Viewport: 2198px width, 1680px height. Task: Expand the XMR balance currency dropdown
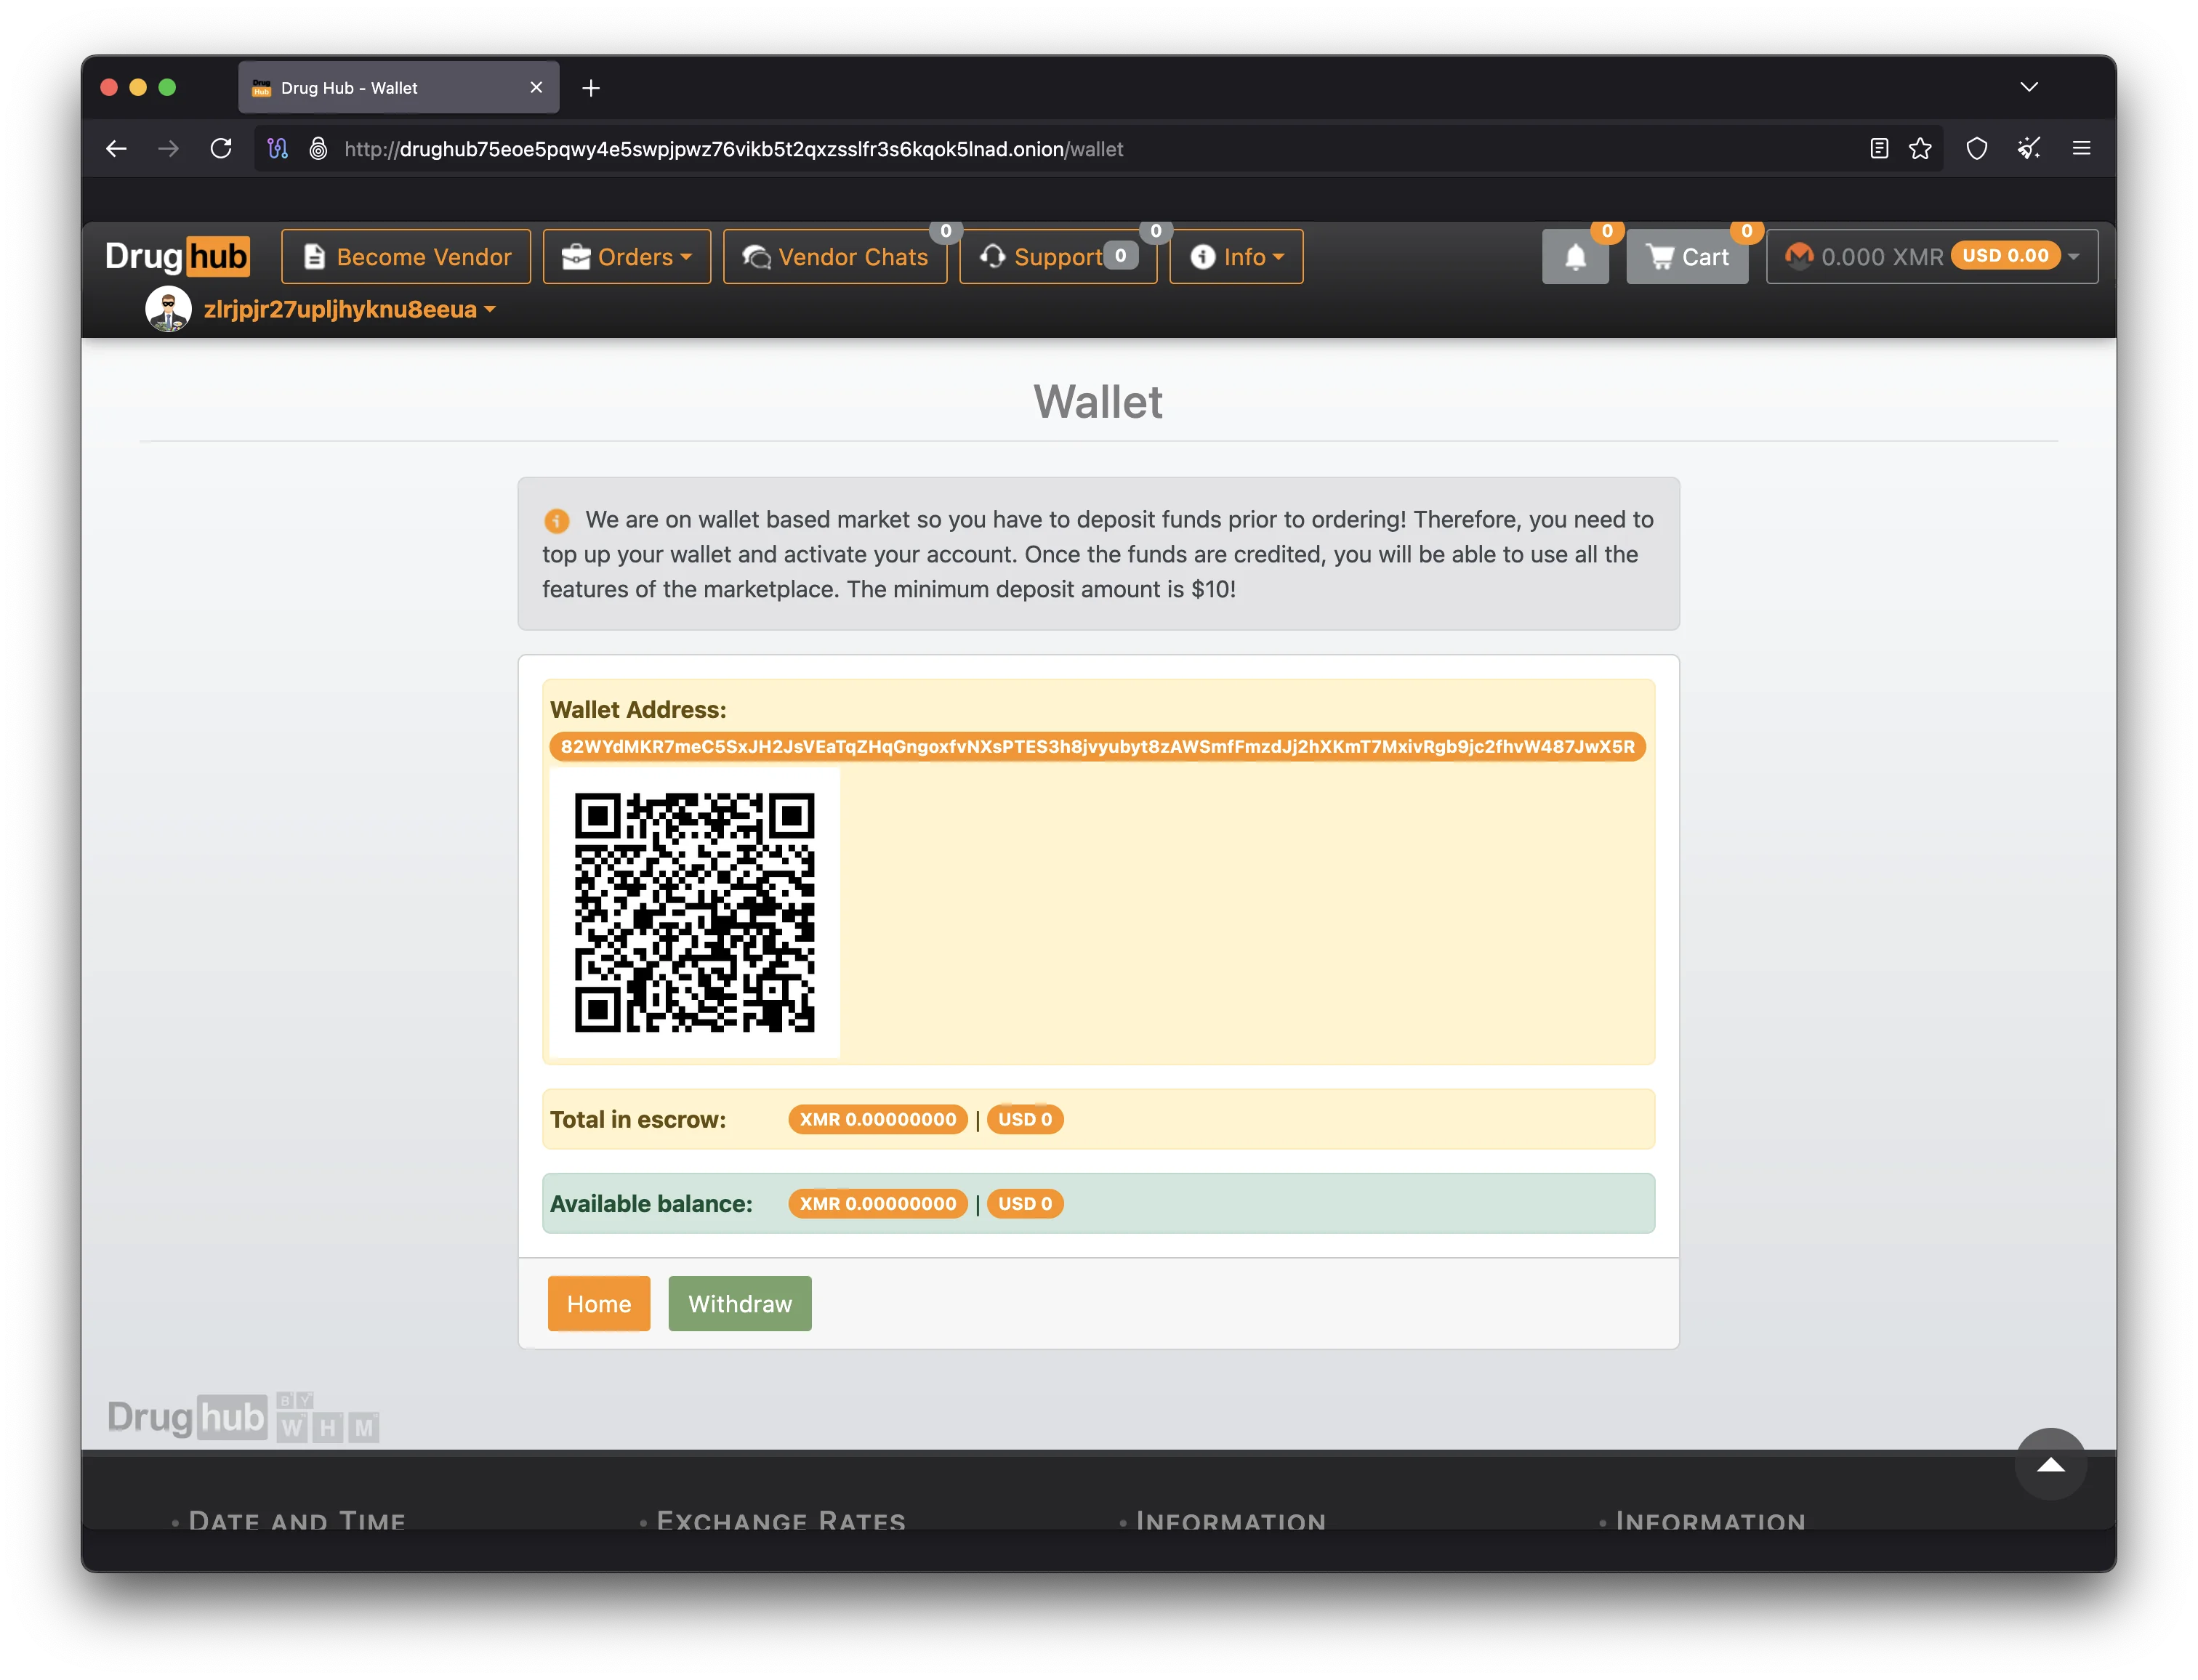coord(2072,256)
